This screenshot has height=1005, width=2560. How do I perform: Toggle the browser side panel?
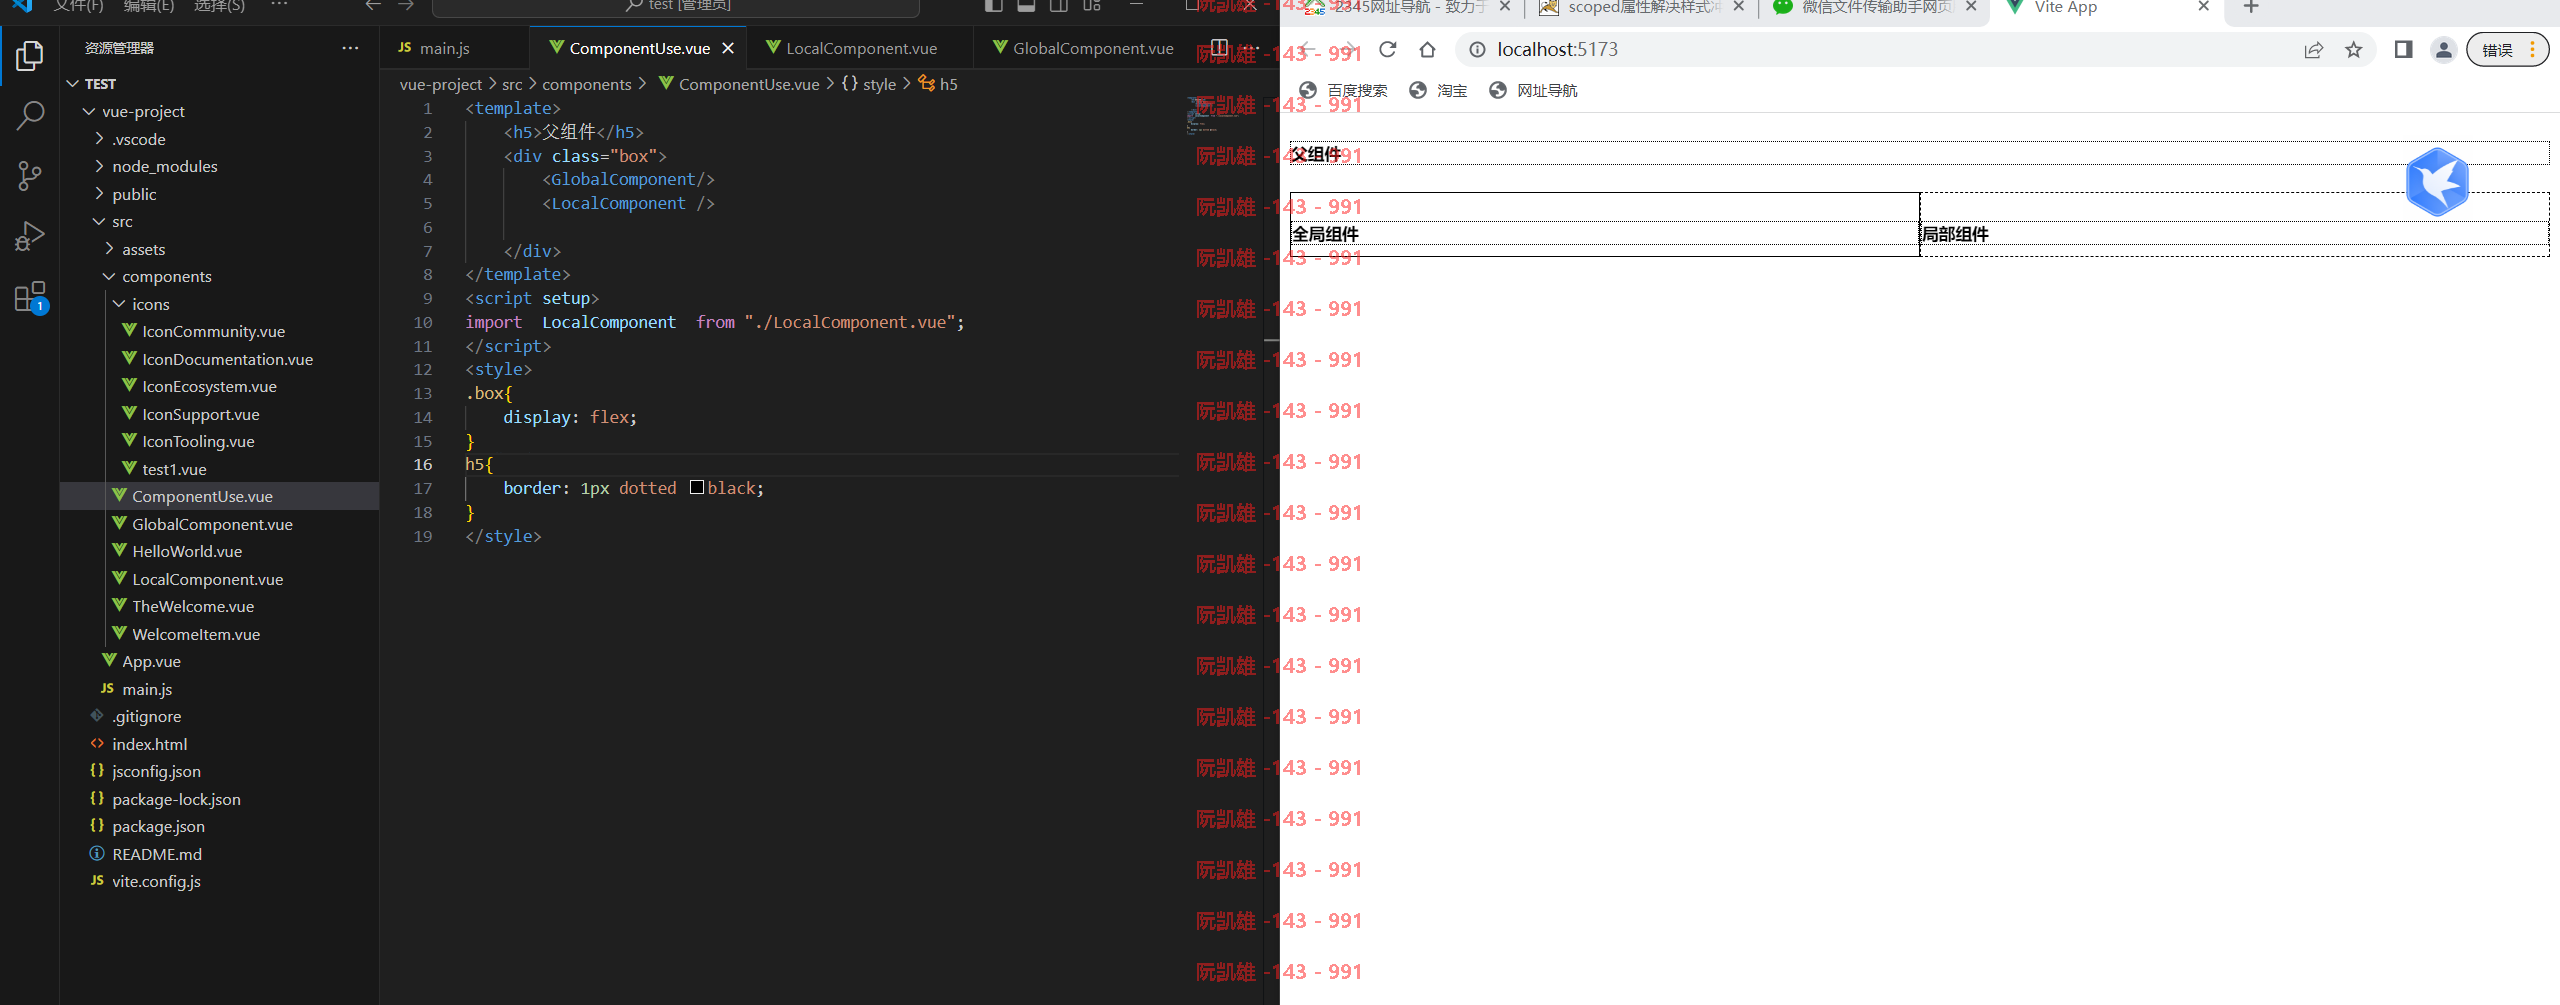coord(2404,50)
